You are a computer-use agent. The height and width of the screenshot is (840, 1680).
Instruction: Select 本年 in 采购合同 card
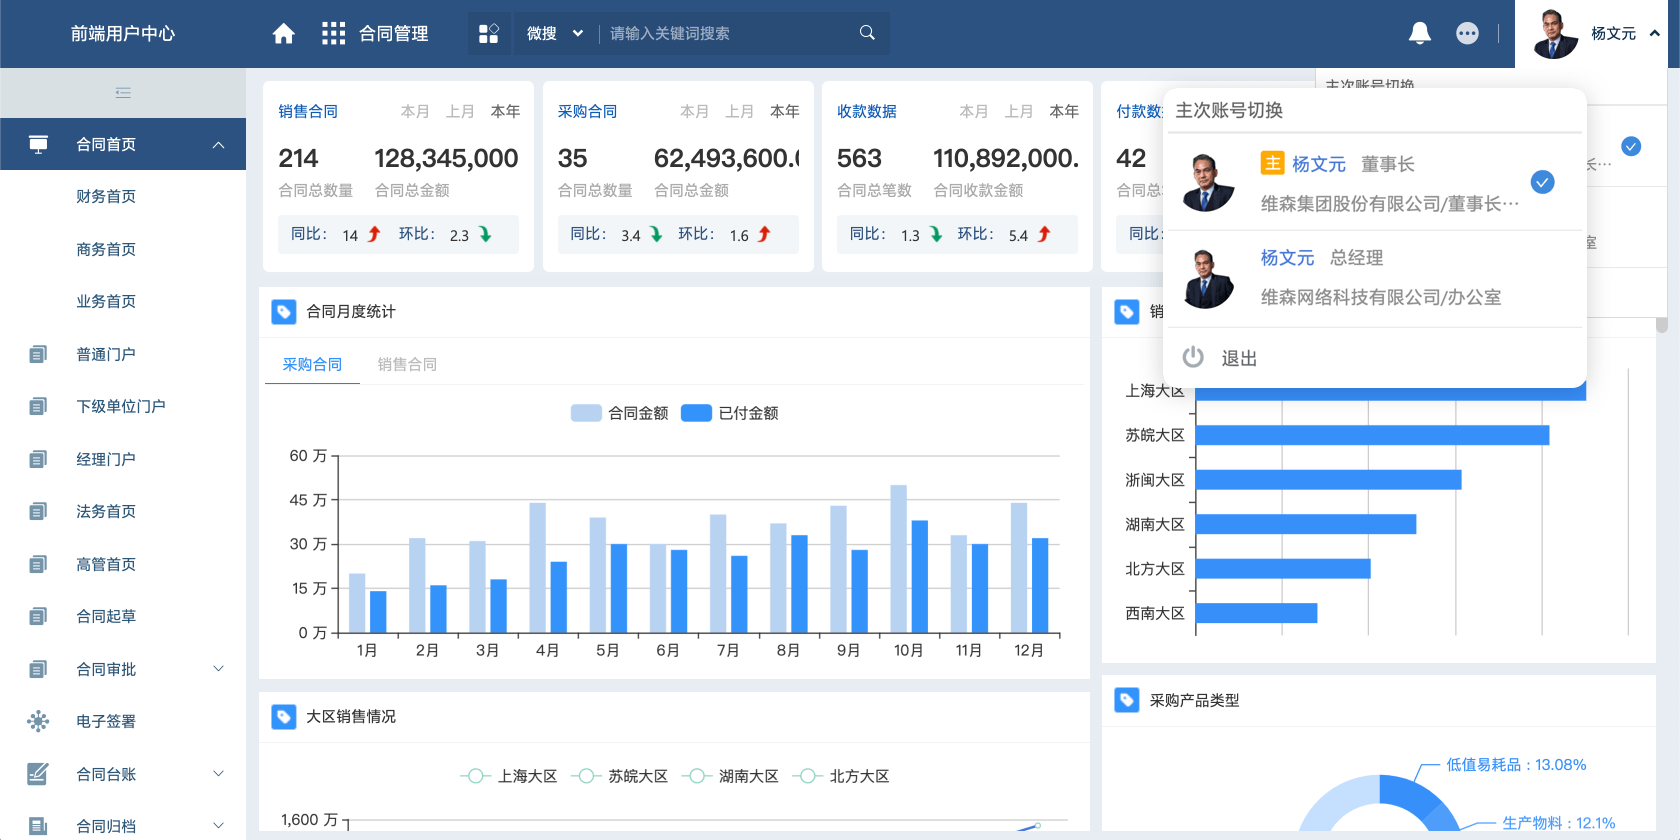(785, 111)
